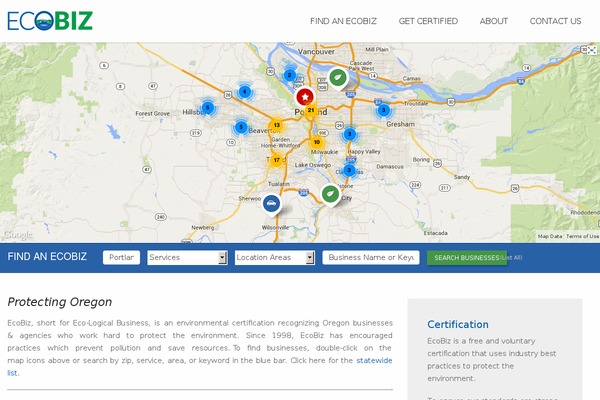Open the yellow cluster marker labeled 21
The width and height of the screenshot is (600, 400).
click(311, 110)
